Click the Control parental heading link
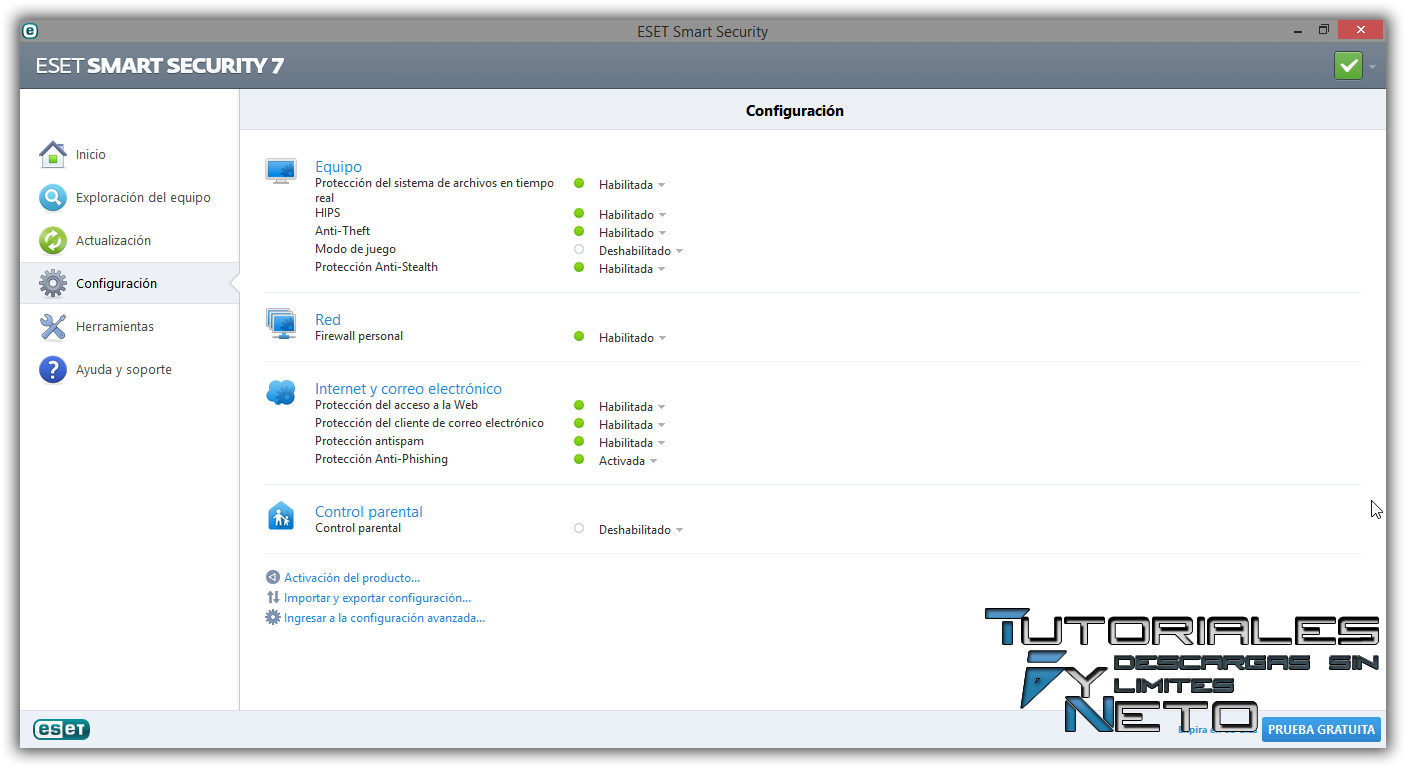This screenshot has height=768, width=1406. [369, 512]
